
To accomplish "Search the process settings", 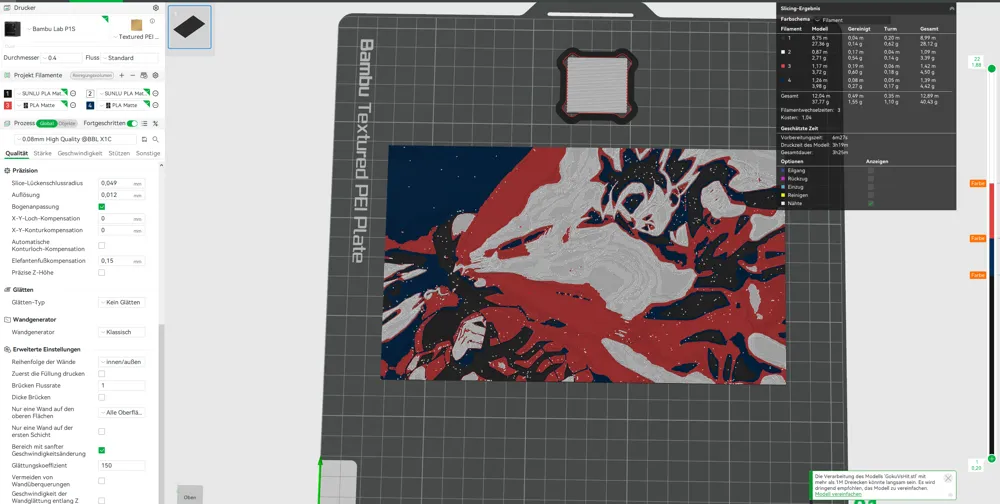I will click(x=155, y=139).
